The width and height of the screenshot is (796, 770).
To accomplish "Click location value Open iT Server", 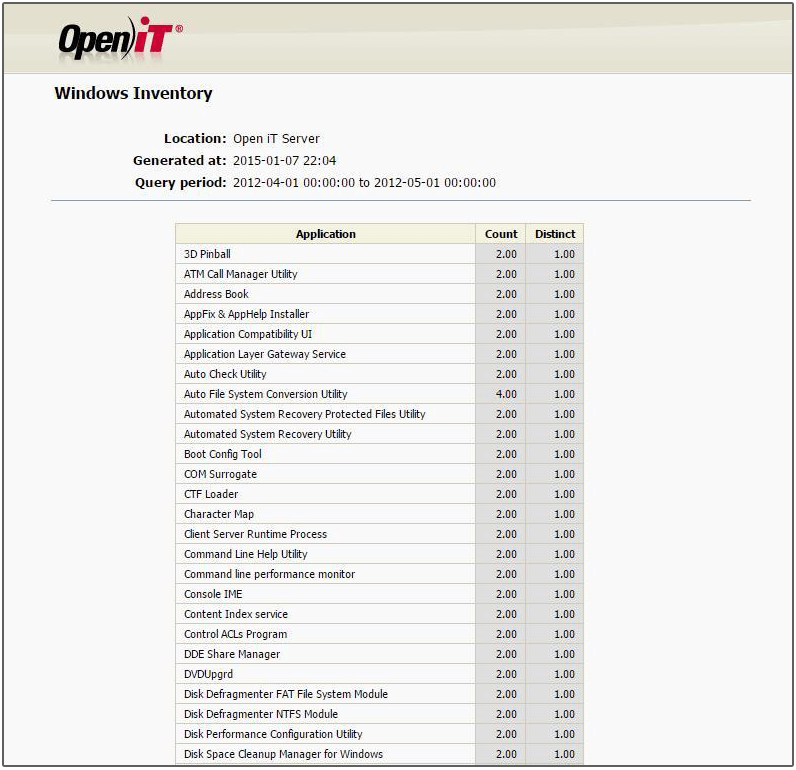I will [x=276, y=139].
